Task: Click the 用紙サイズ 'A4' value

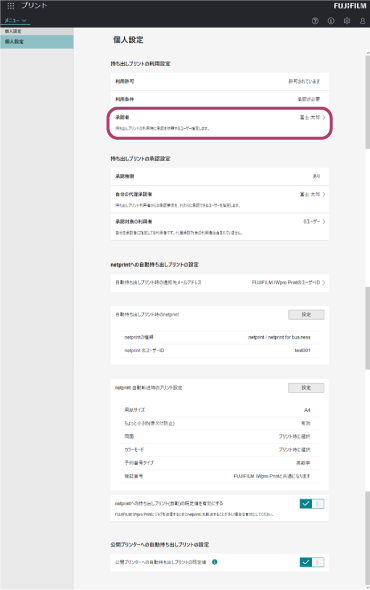Action: 307,410
